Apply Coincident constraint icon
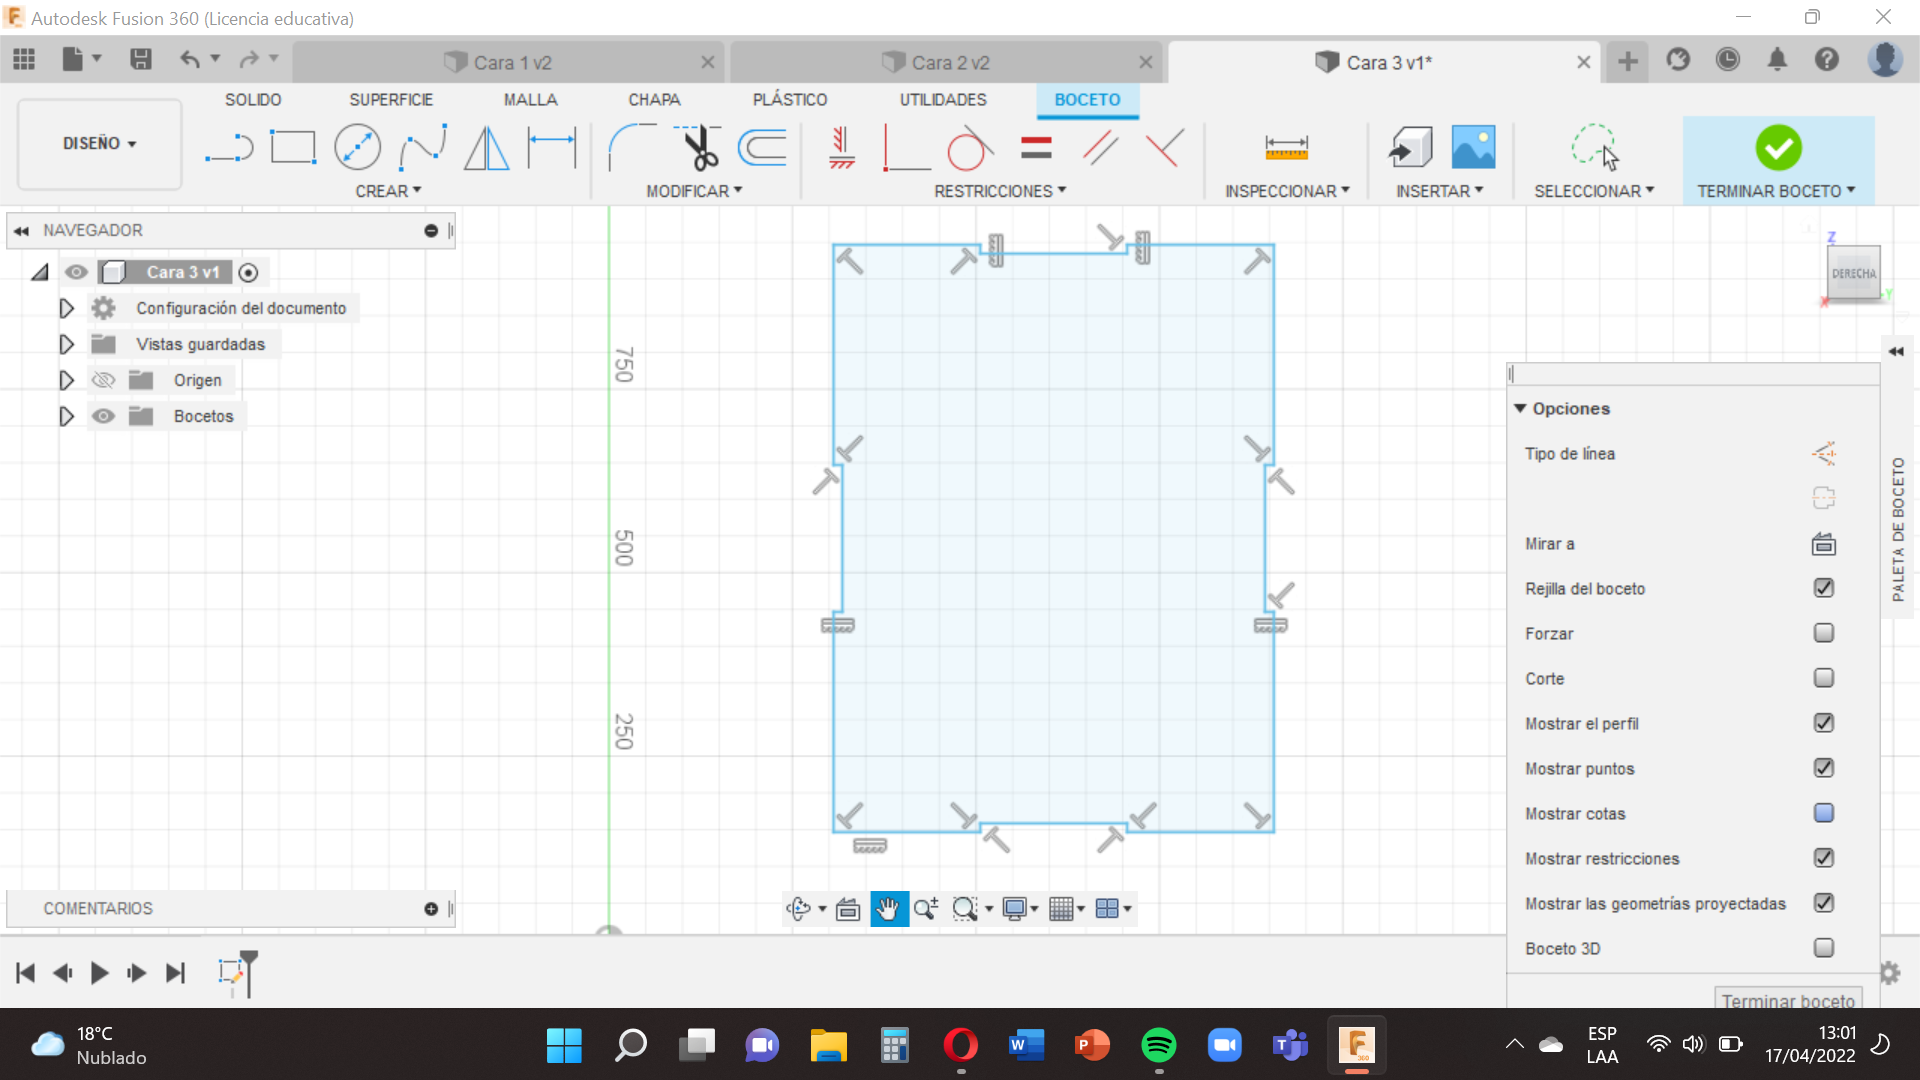 906,148
